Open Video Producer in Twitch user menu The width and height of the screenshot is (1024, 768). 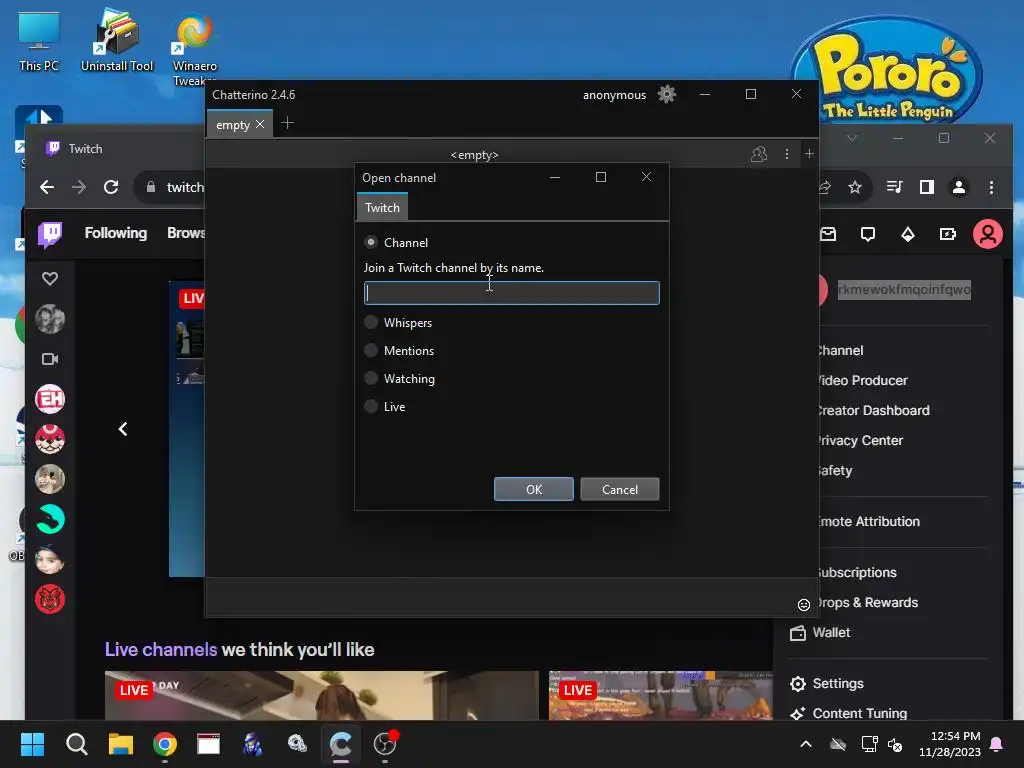click(862, 381)
